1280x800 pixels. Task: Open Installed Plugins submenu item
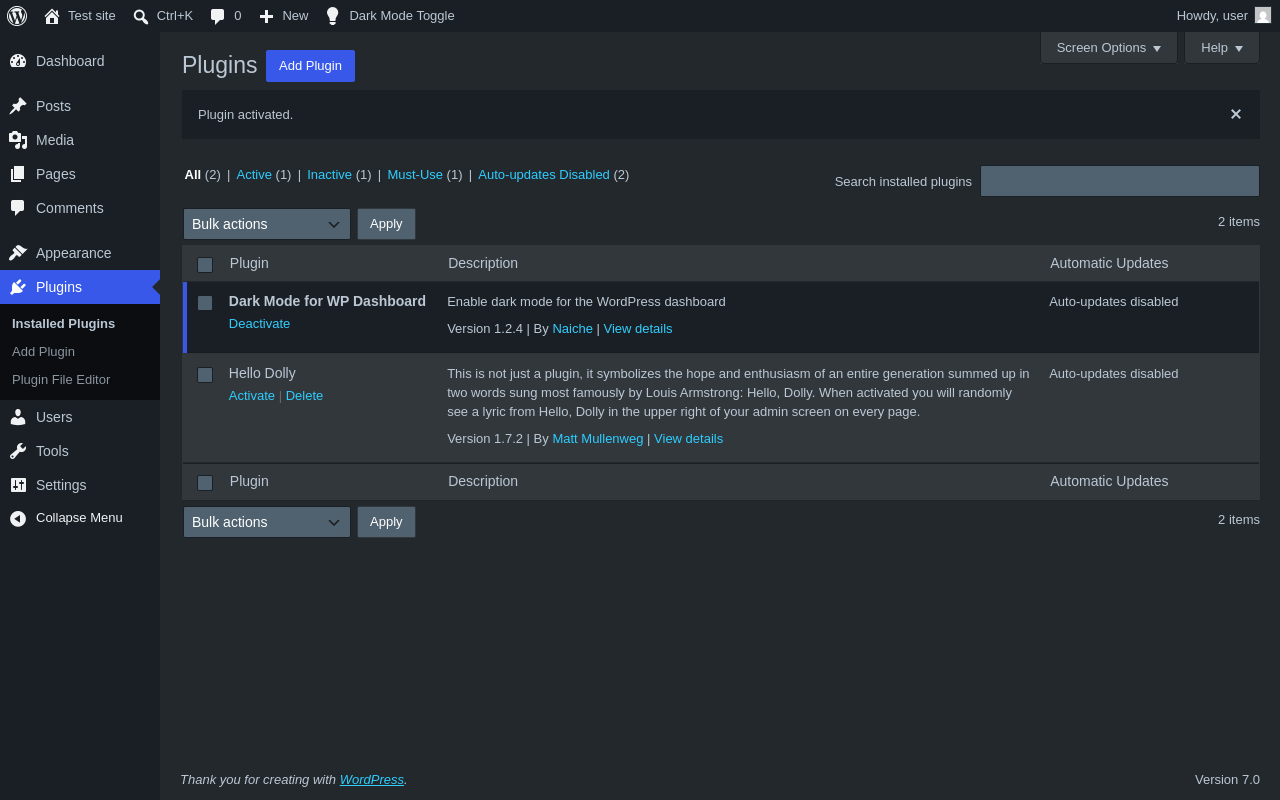[63, 324]
